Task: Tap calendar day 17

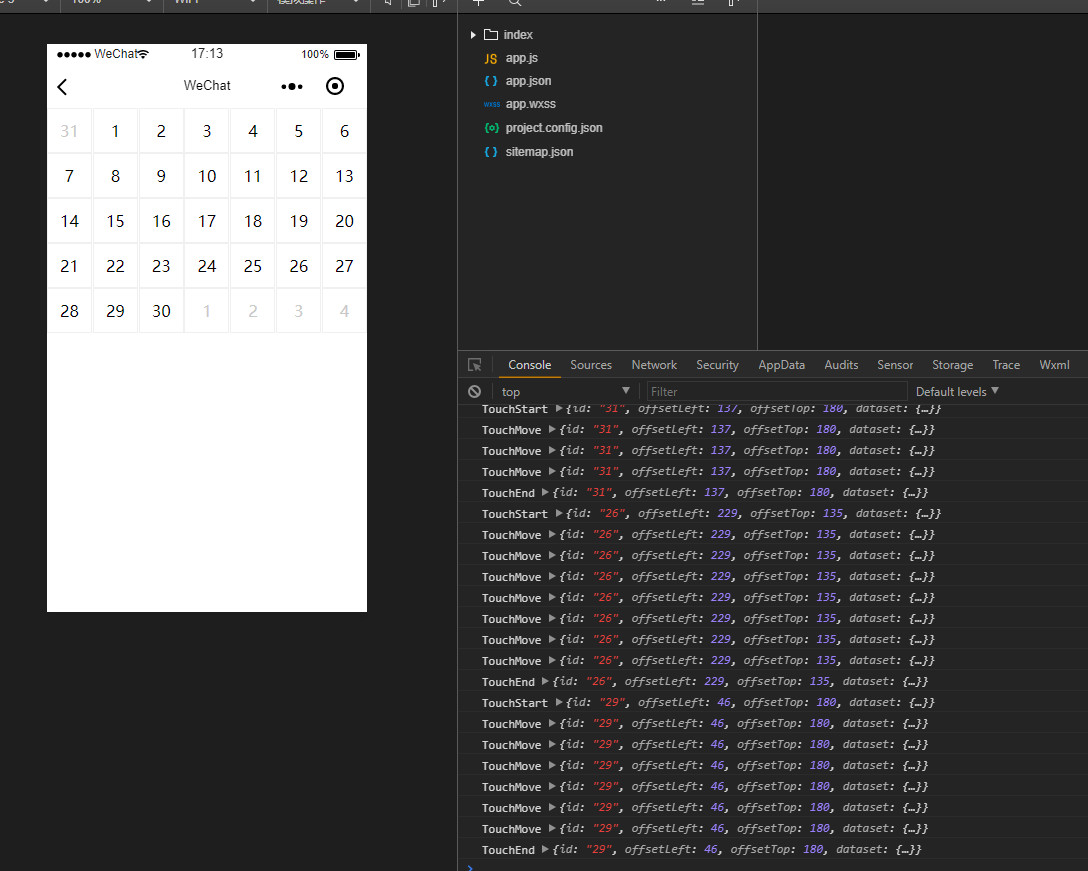Action: pos(207,221)
